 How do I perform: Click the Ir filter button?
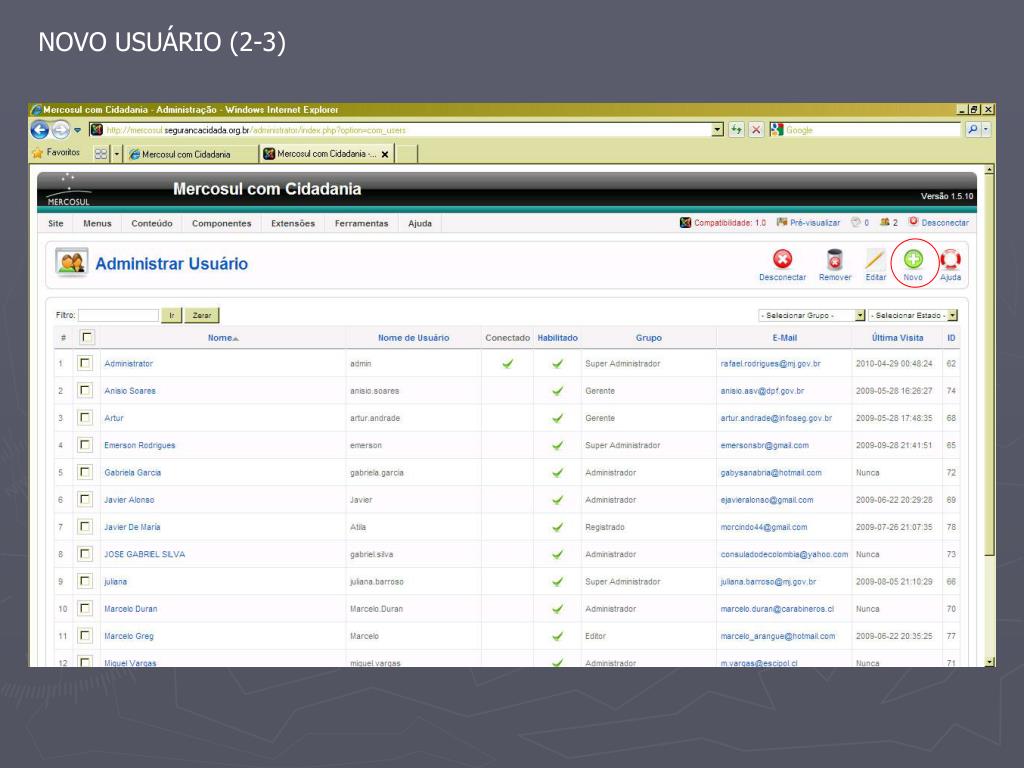(172, 315)
